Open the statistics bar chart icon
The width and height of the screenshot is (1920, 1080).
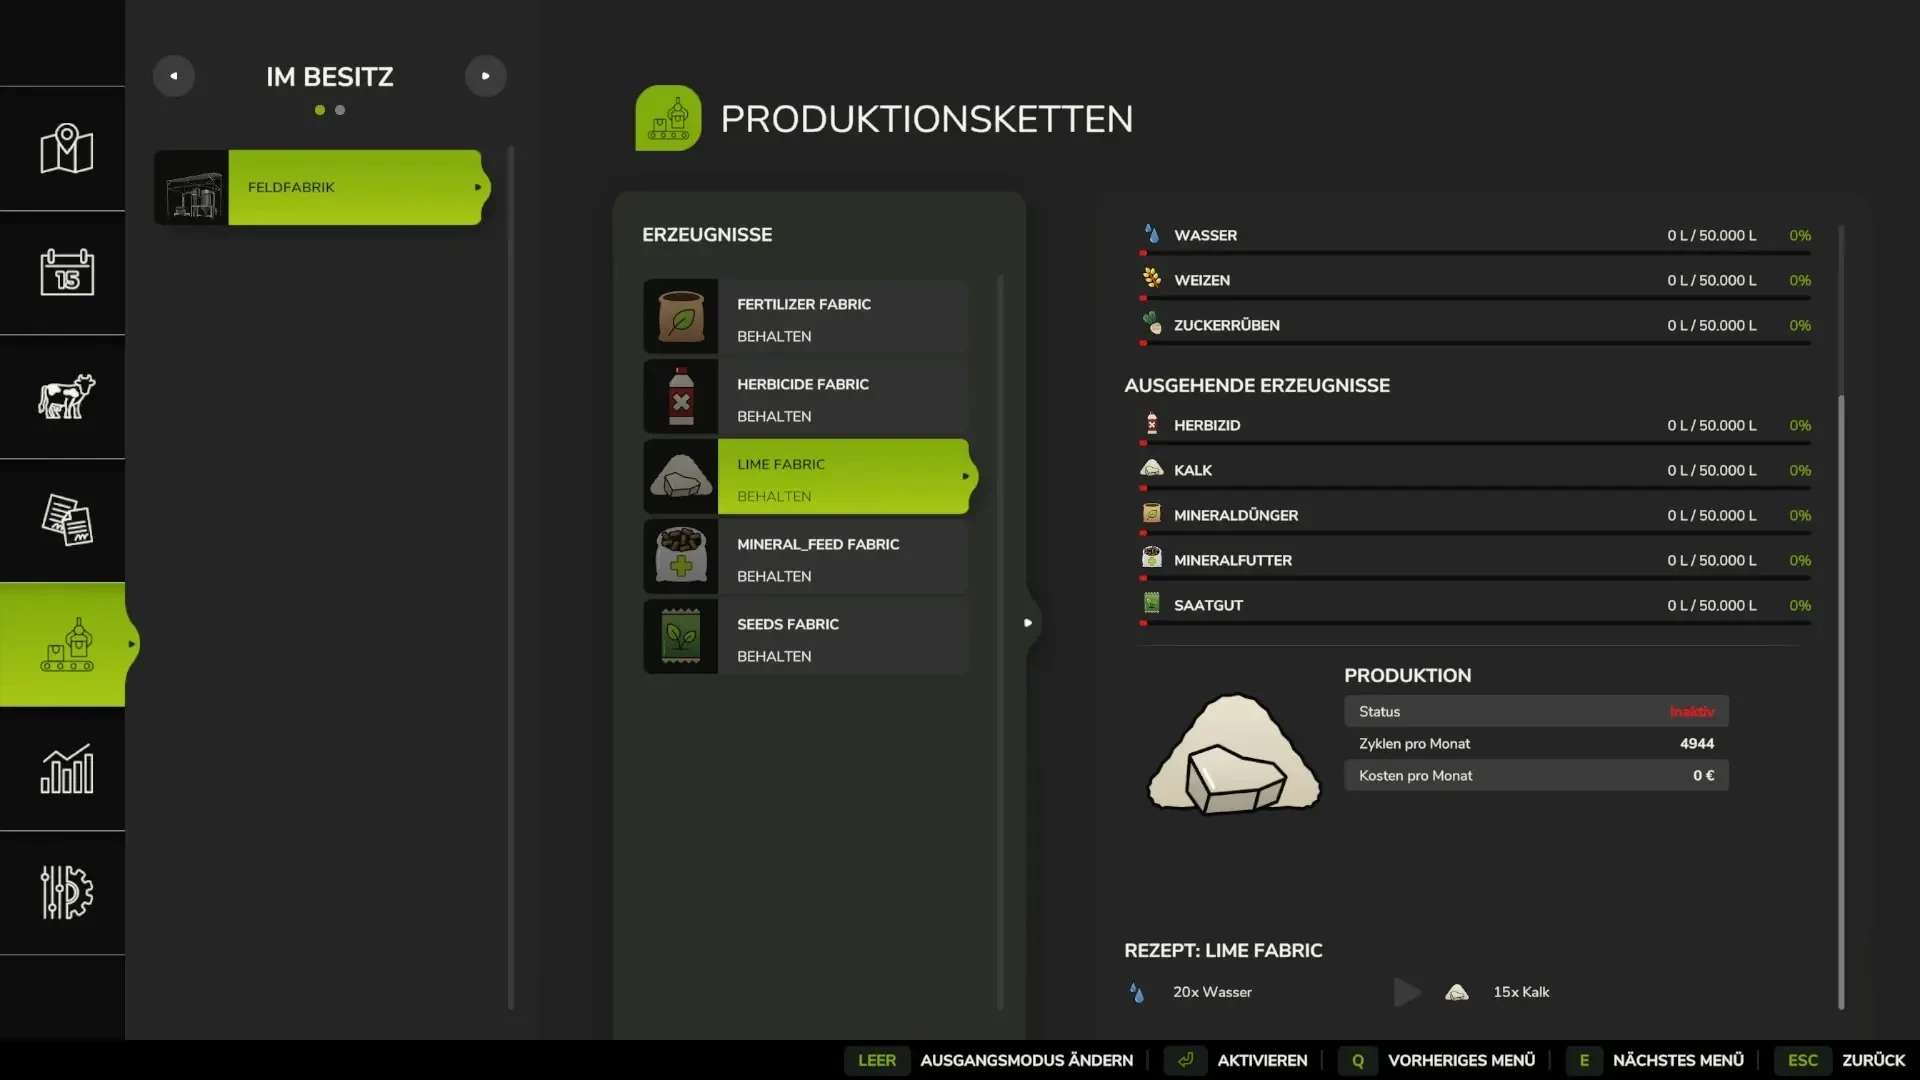point(66,769)
